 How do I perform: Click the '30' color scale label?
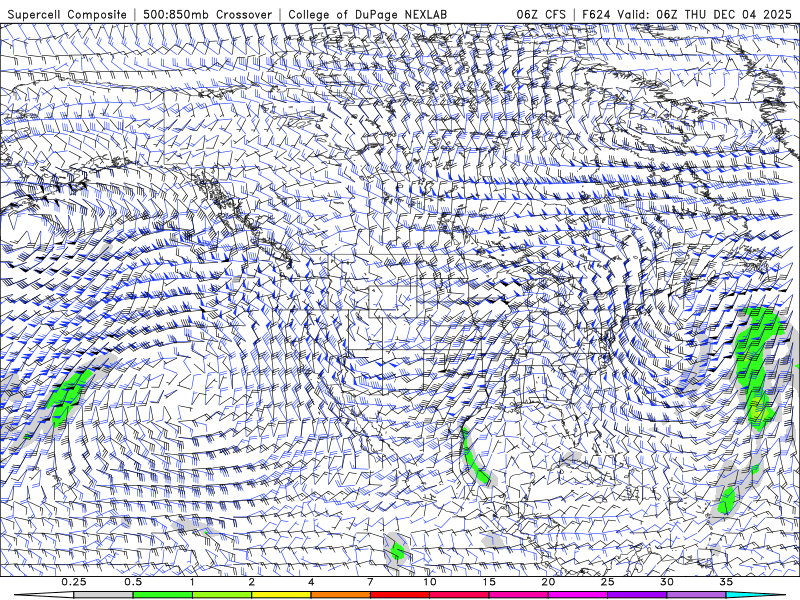coord(667,582)
